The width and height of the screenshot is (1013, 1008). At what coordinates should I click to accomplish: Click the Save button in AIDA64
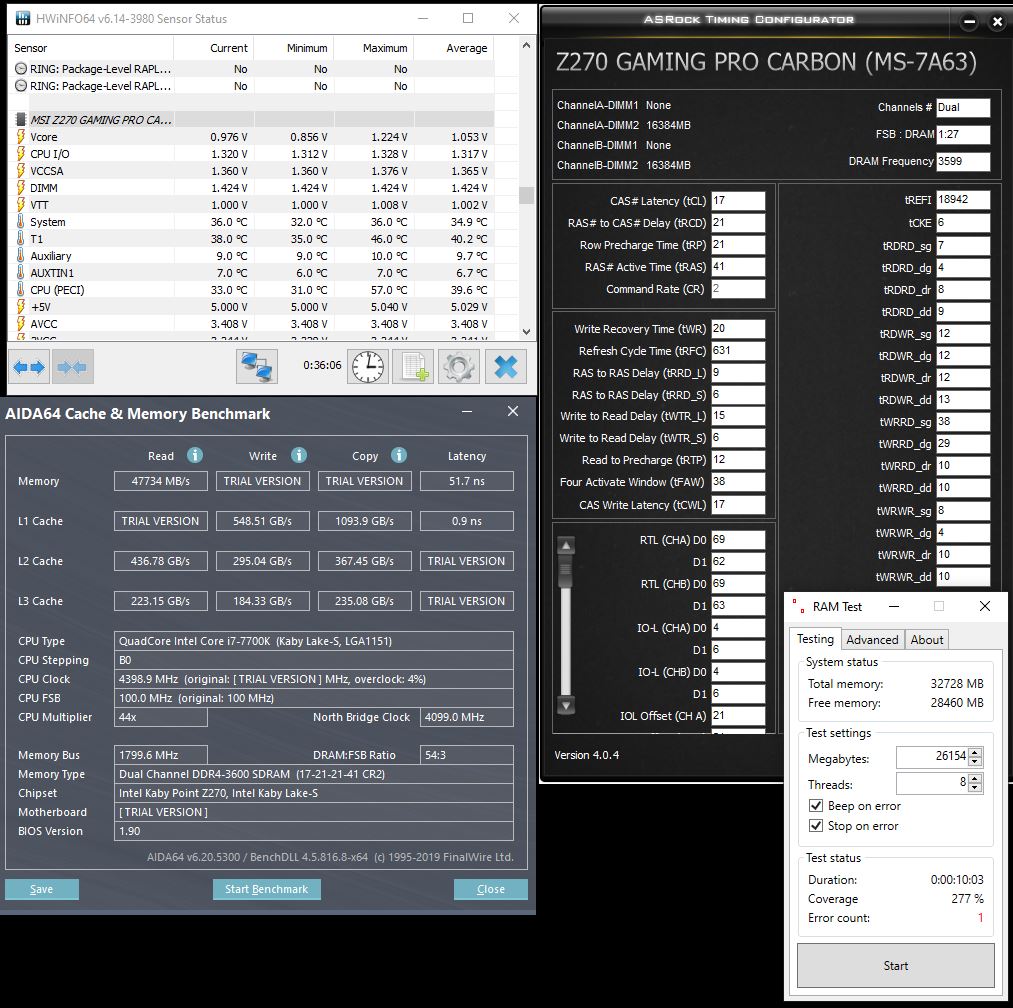[42, 889]
